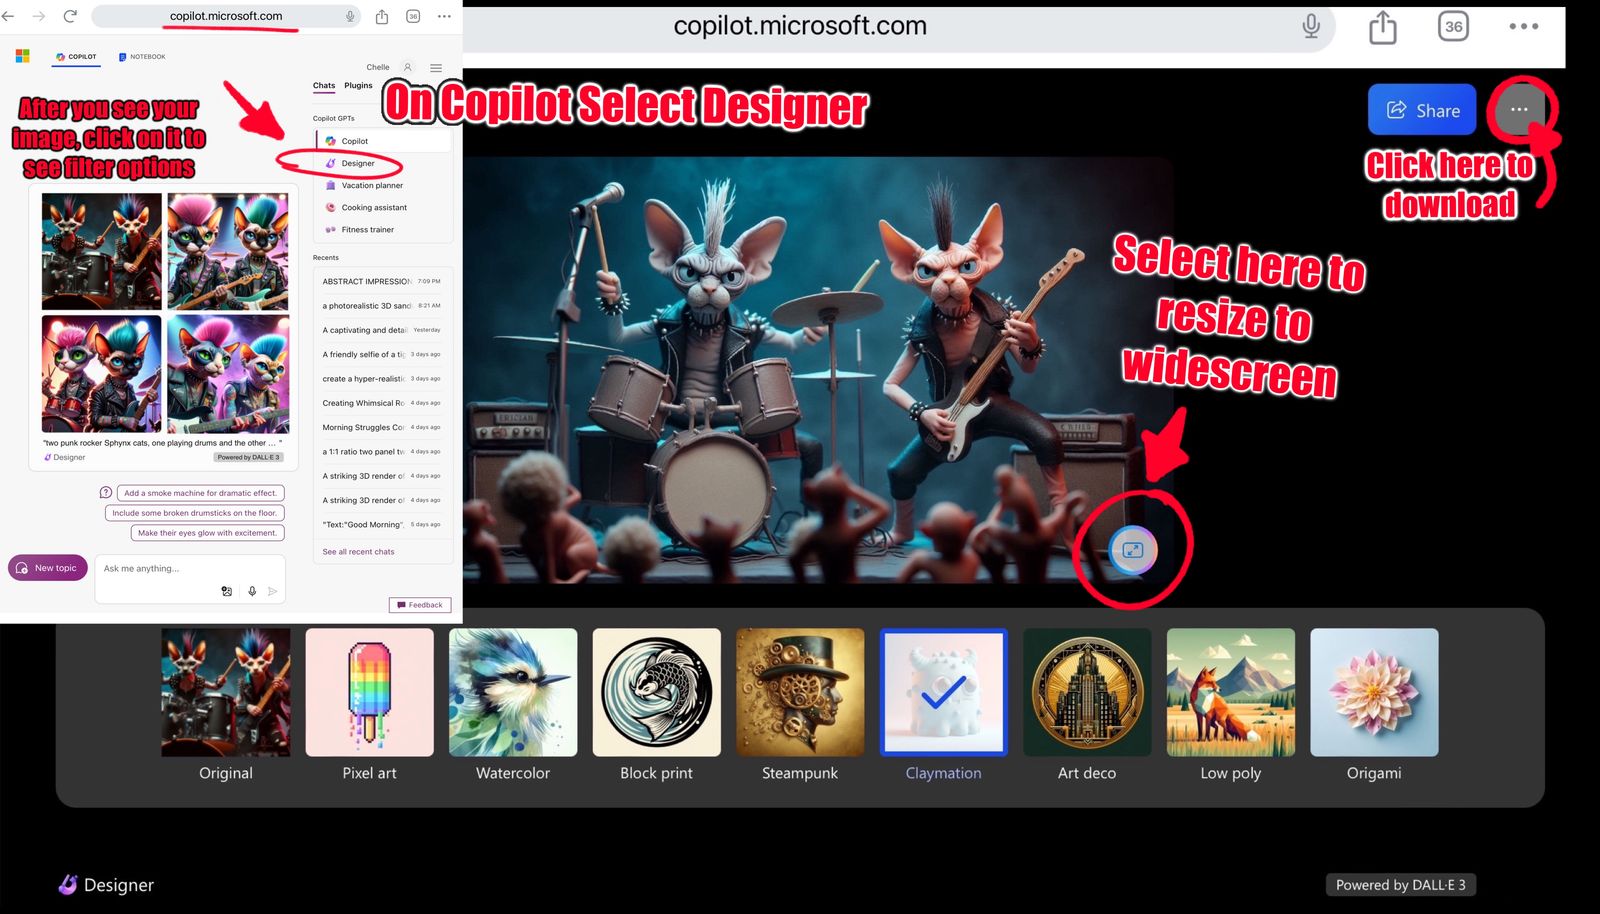Click the New topic button
Screen dimensions: 1600x914
(47, 567)
